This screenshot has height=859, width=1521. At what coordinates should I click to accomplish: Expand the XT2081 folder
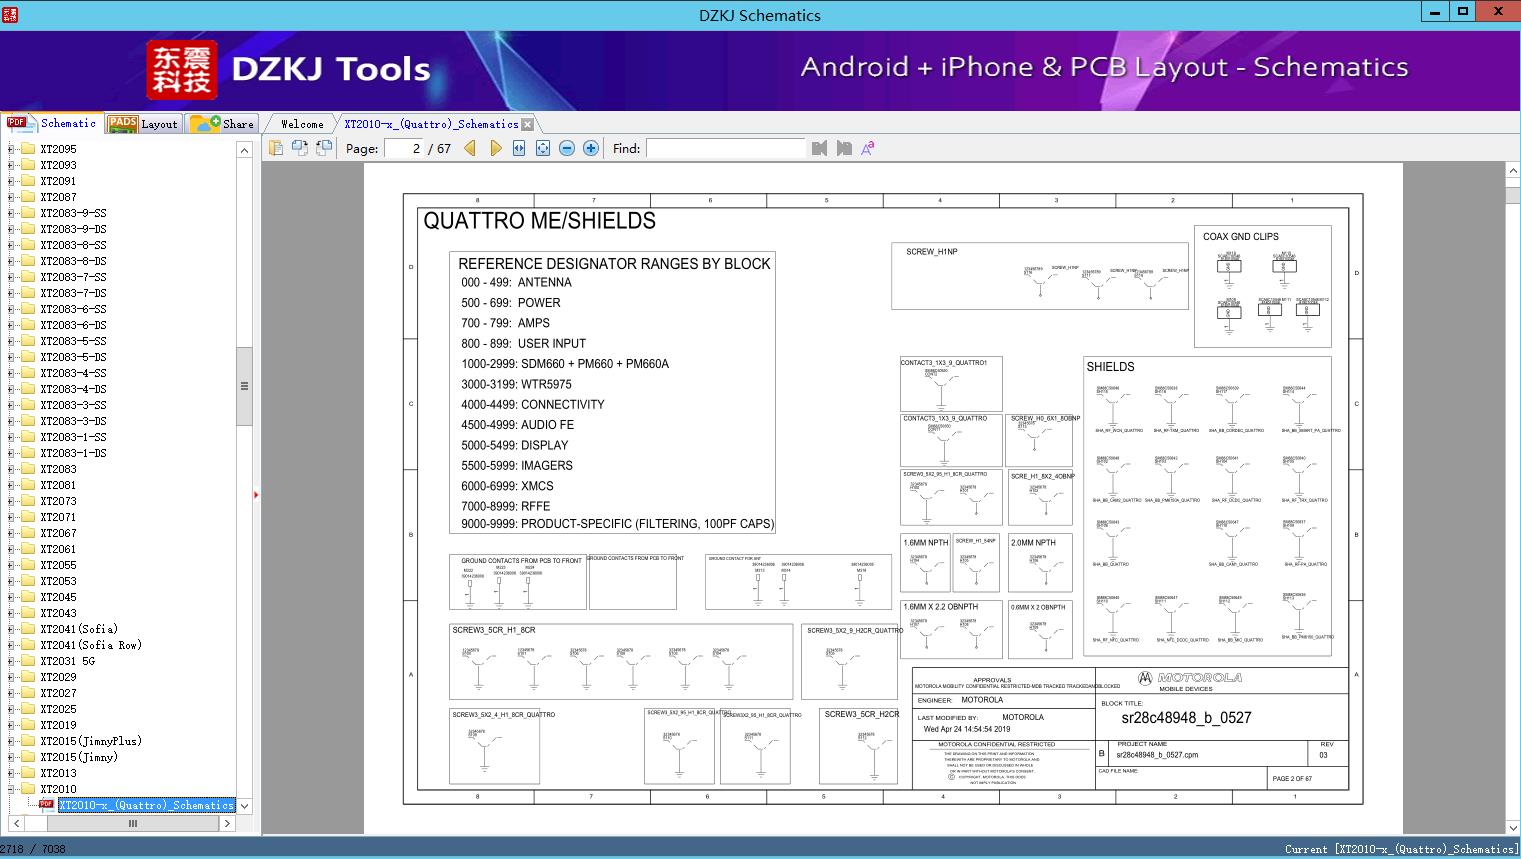click(x=11, y=485)
